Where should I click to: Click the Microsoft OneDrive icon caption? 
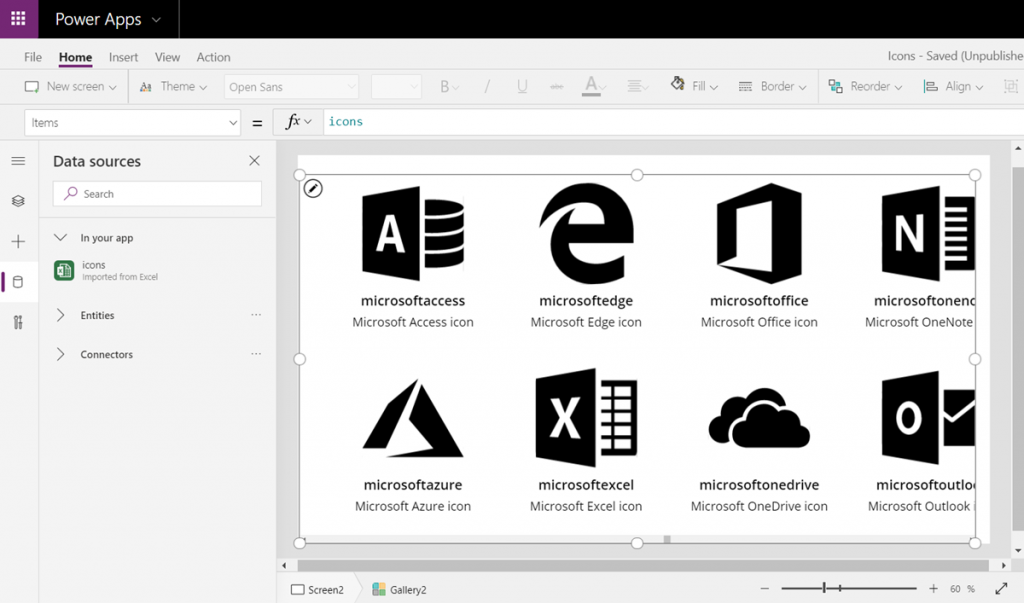[x=759, y=506]
